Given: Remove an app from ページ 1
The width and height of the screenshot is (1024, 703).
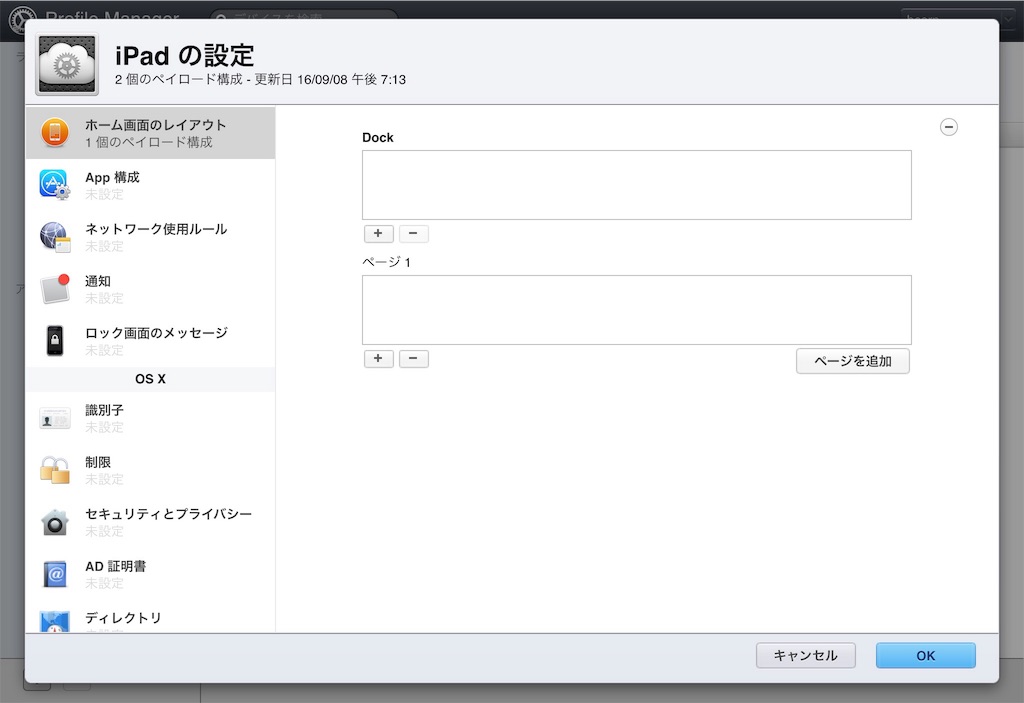Looking at the screenshot, I should tap(414, 358).
